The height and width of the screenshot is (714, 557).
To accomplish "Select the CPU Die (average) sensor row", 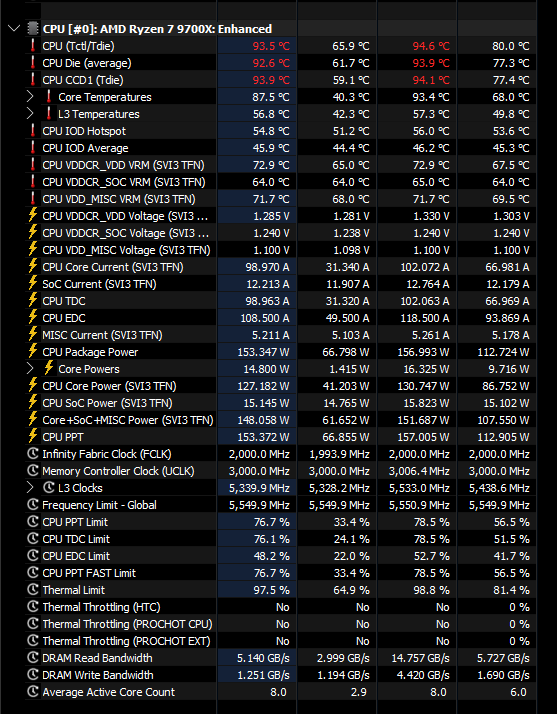I will coord(280,63).
